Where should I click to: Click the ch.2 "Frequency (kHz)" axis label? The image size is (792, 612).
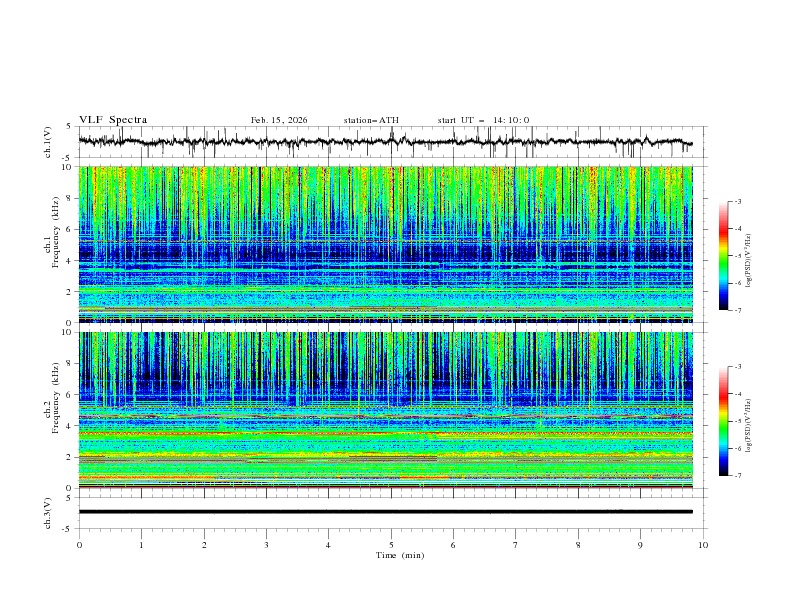click(x=56, y=397)
